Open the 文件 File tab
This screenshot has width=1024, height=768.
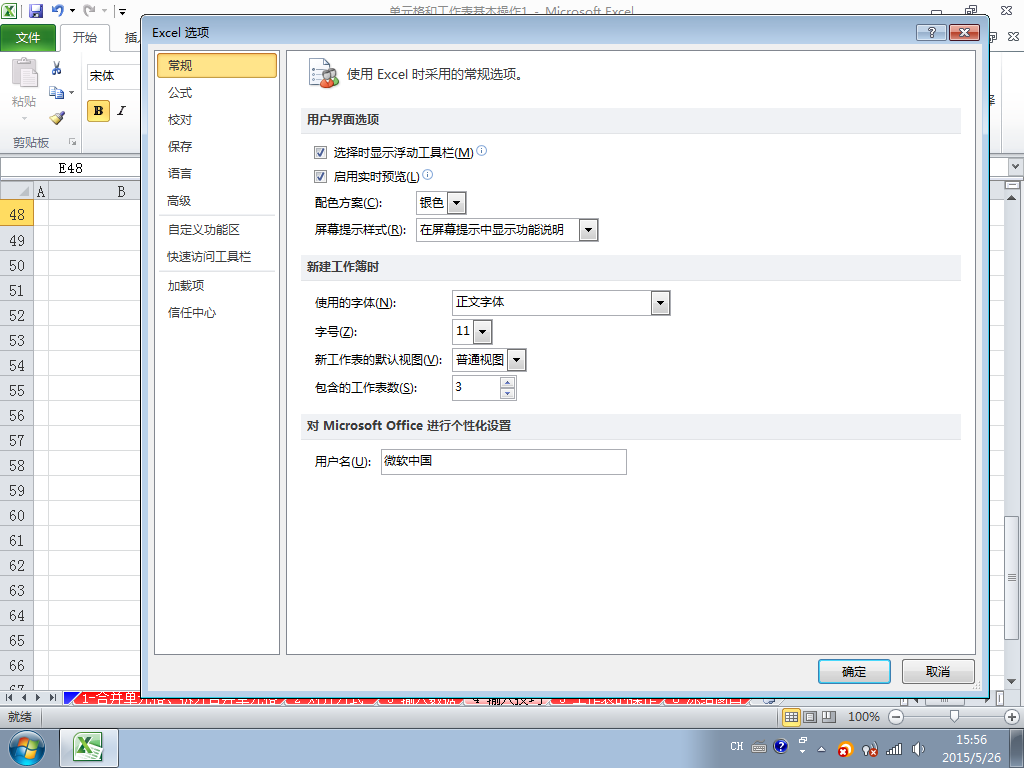(27, 38)
